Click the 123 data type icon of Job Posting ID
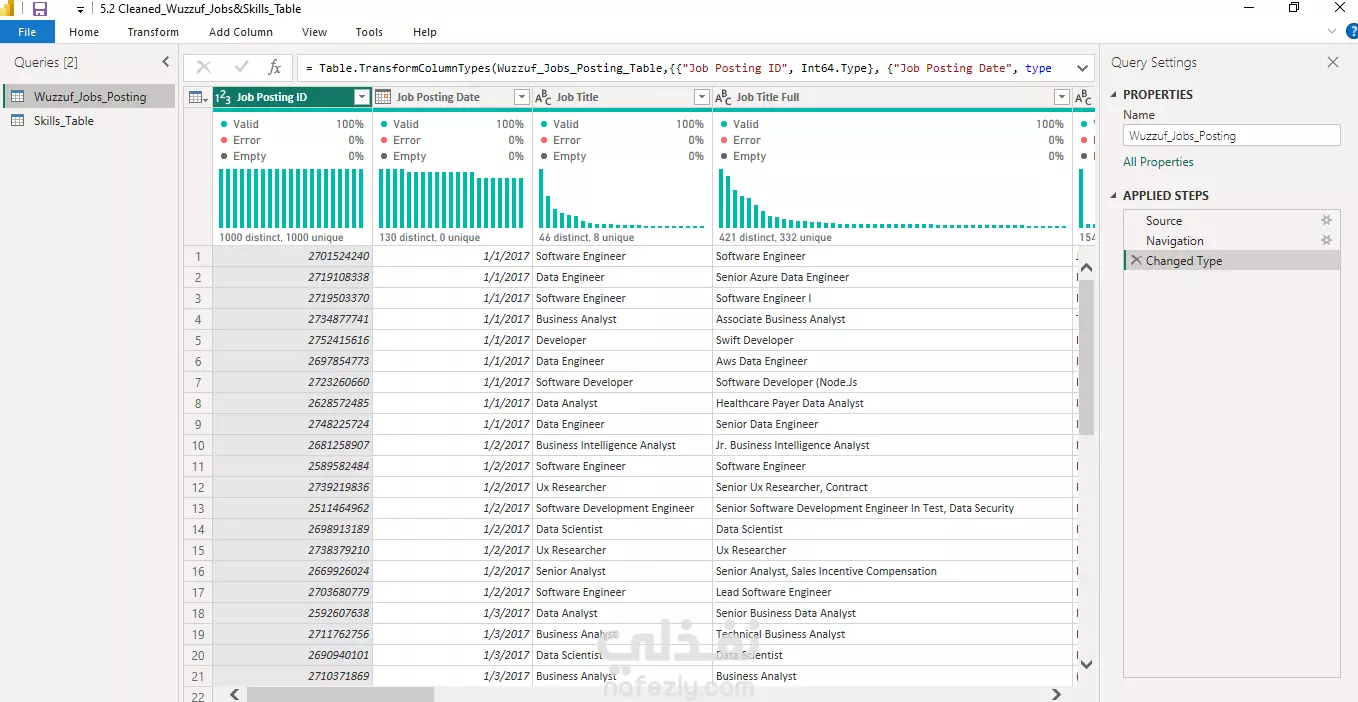Image resolution: width=1358 pixels, height=702 pixels. click(x=223, y=97)
